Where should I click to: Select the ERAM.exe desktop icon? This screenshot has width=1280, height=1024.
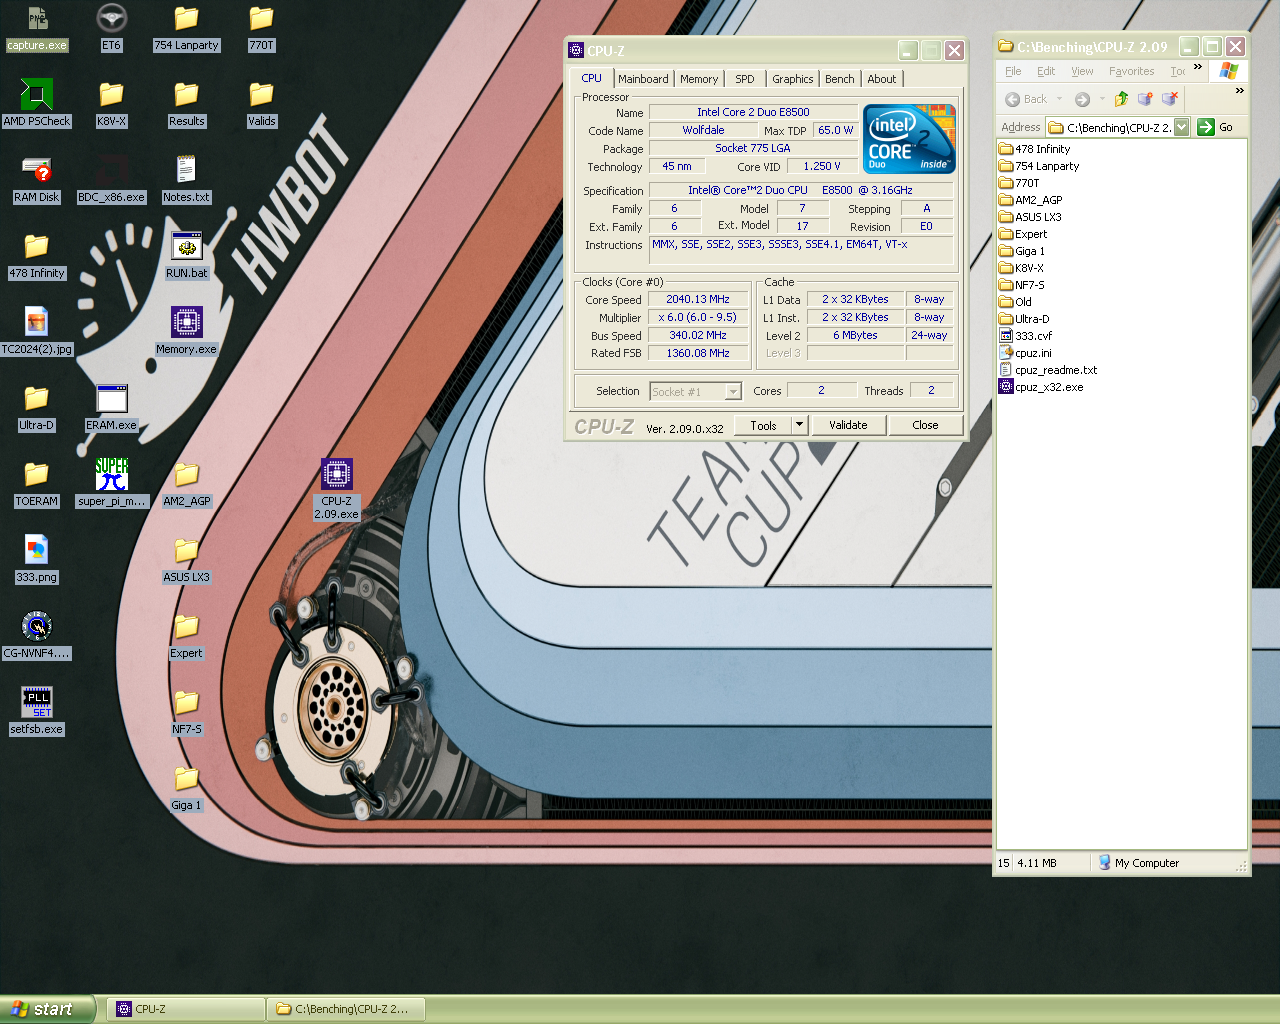(111, 408)
